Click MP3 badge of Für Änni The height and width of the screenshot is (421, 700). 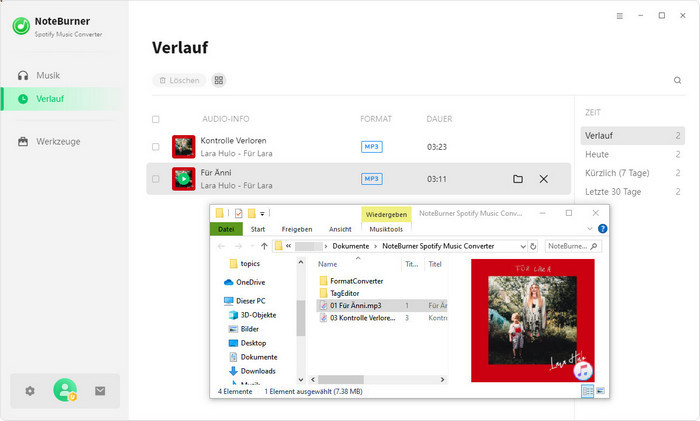(x=371, y=179)
